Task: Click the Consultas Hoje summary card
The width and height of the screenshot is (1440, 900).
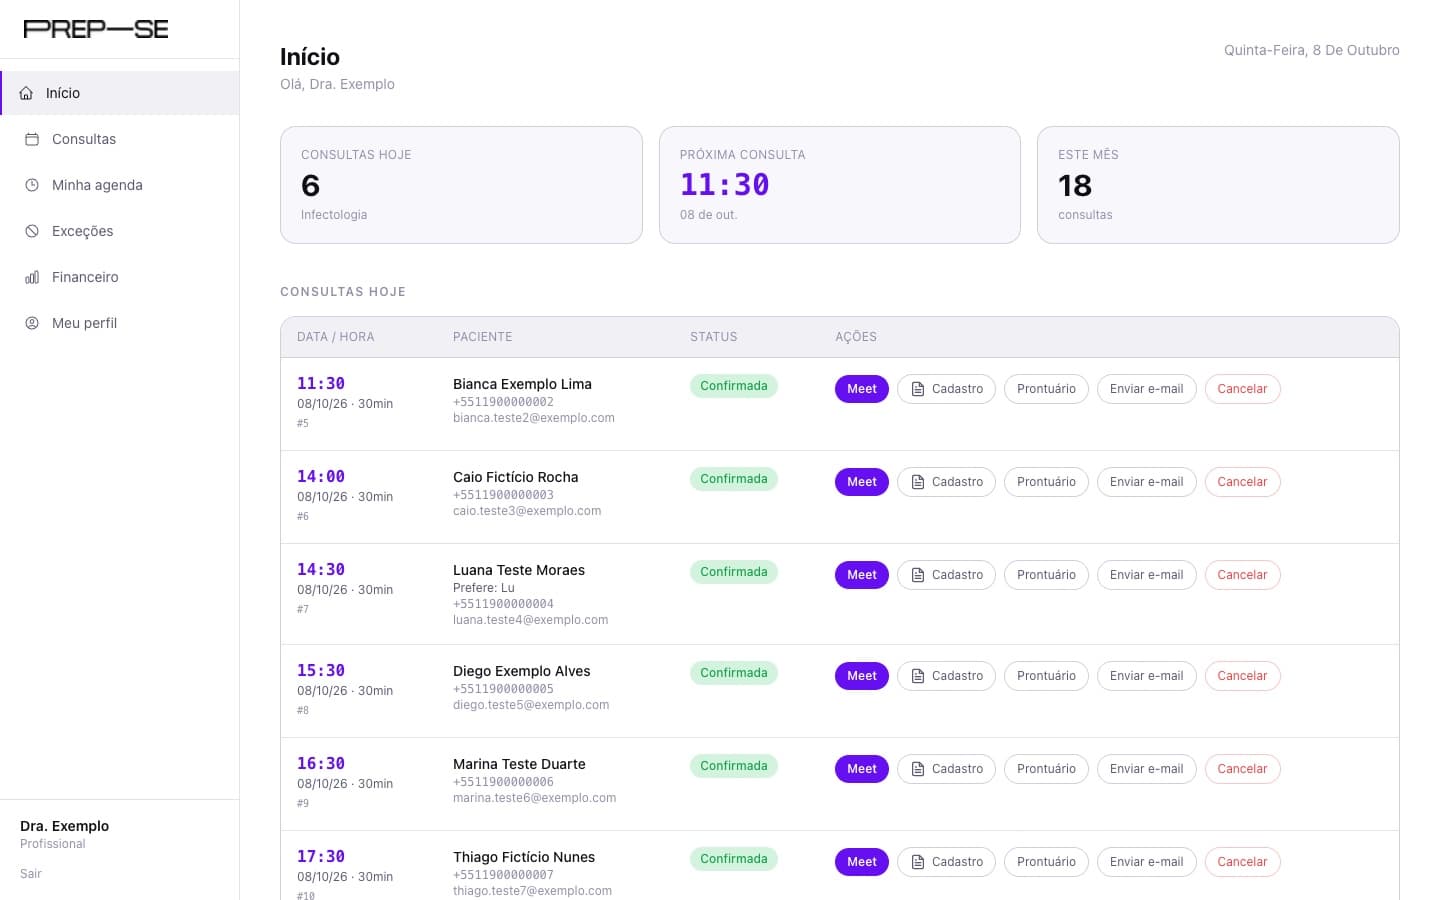Action: pyautogui.click(x=461, y=185)
